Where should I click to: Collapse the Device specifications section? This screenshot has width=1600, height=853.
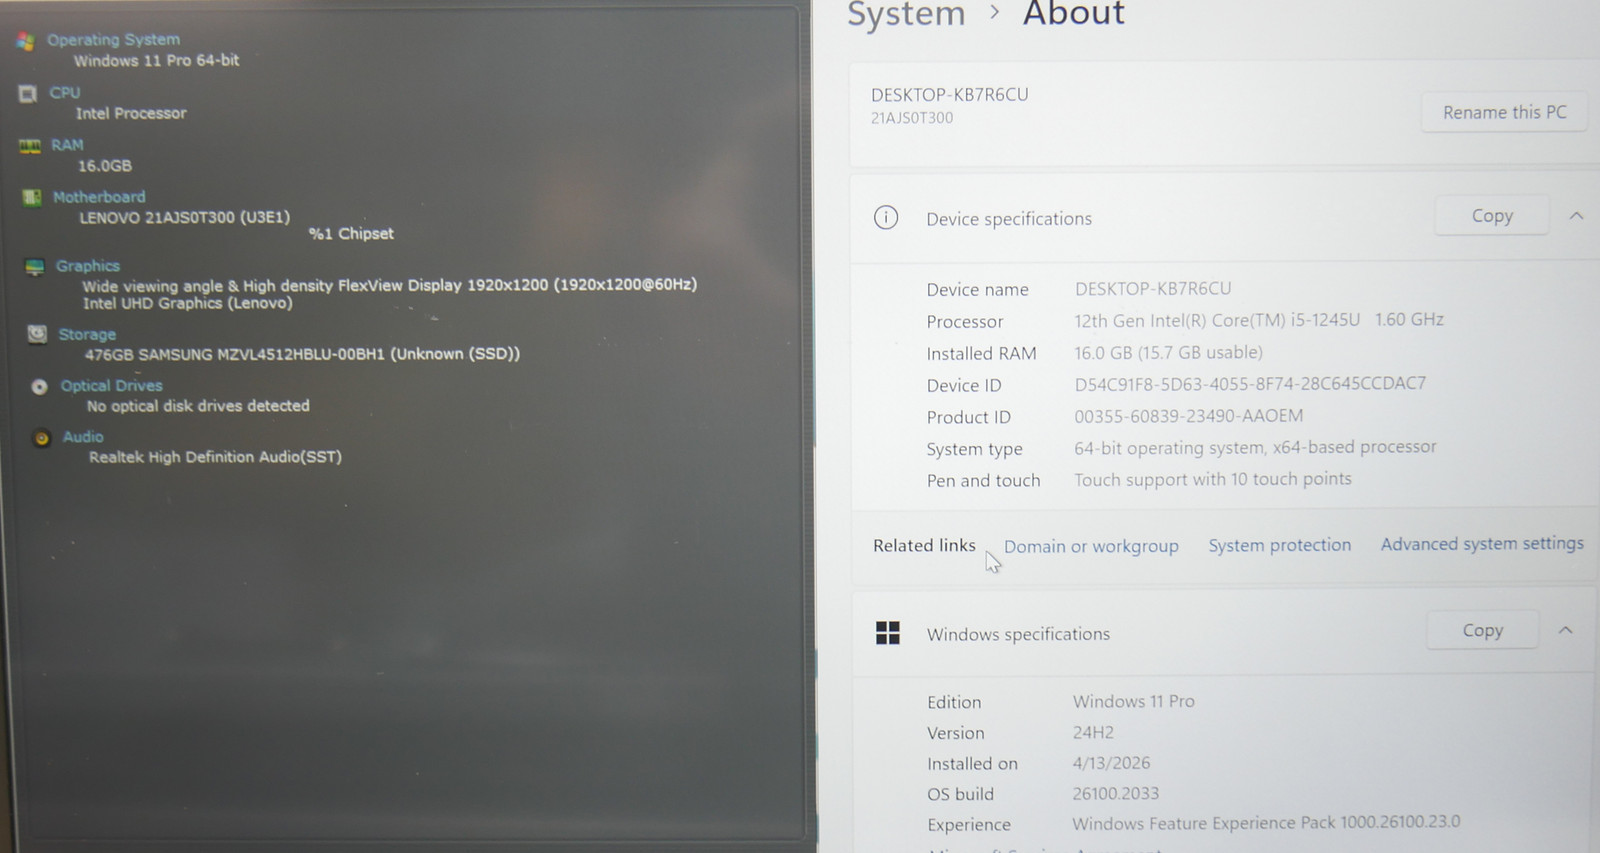coord(1576,215)
